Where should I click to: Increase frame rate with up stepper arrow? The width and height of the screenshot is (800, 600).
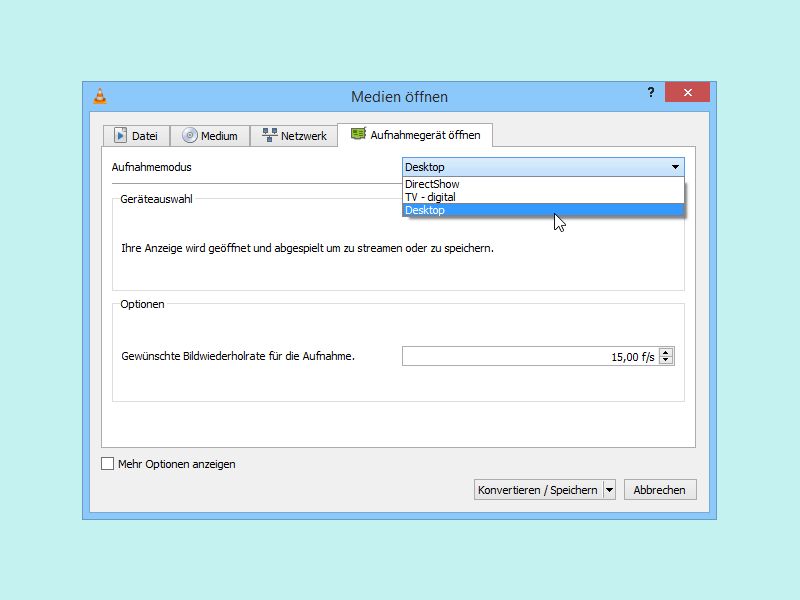click(666, 352)
